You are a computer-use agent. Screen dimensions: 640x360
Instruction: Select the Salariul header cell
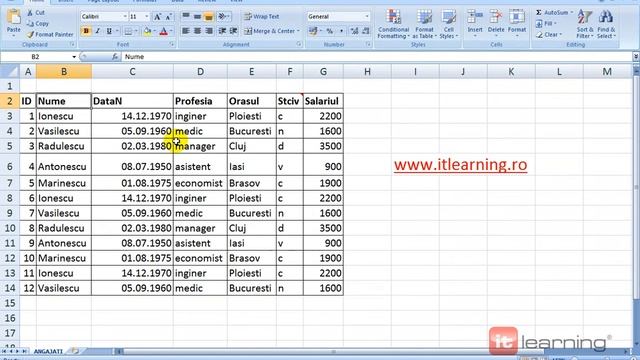[x=323, y=101]
